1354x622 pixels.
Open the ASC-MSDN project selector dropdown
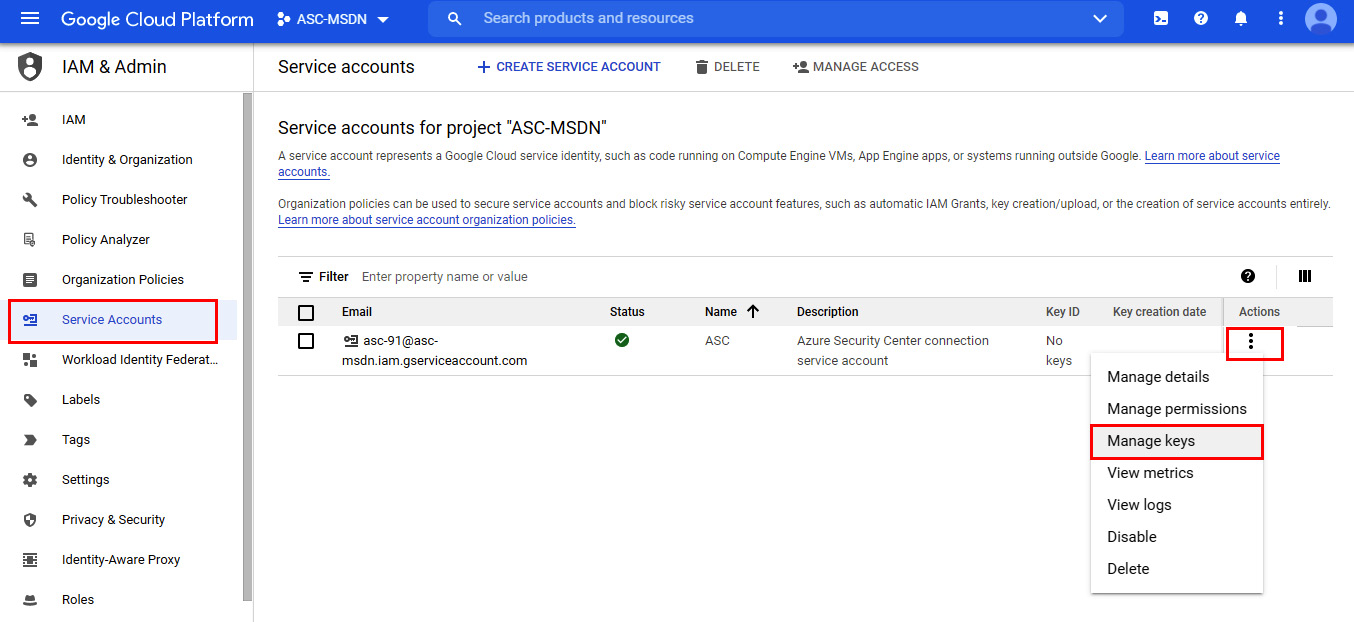click(333, 19)
